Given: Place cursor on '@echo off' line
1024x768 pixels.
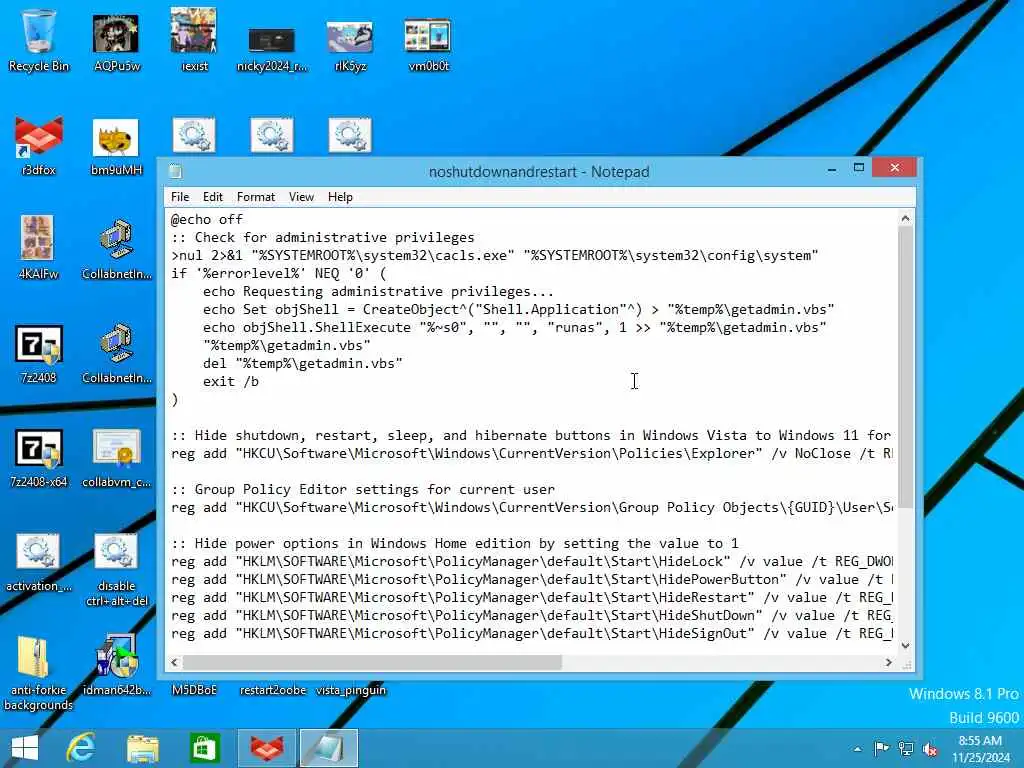Looking at the screenshot, I should tap(206, 219).
